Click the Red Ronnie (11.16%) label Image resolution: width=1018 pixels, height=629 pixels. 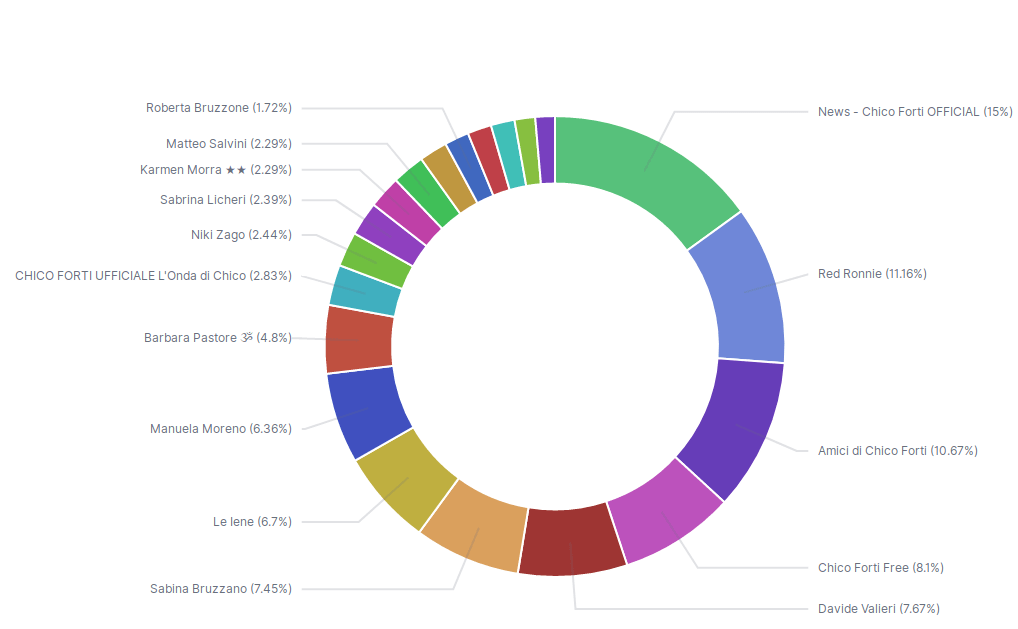pos(872,274)
